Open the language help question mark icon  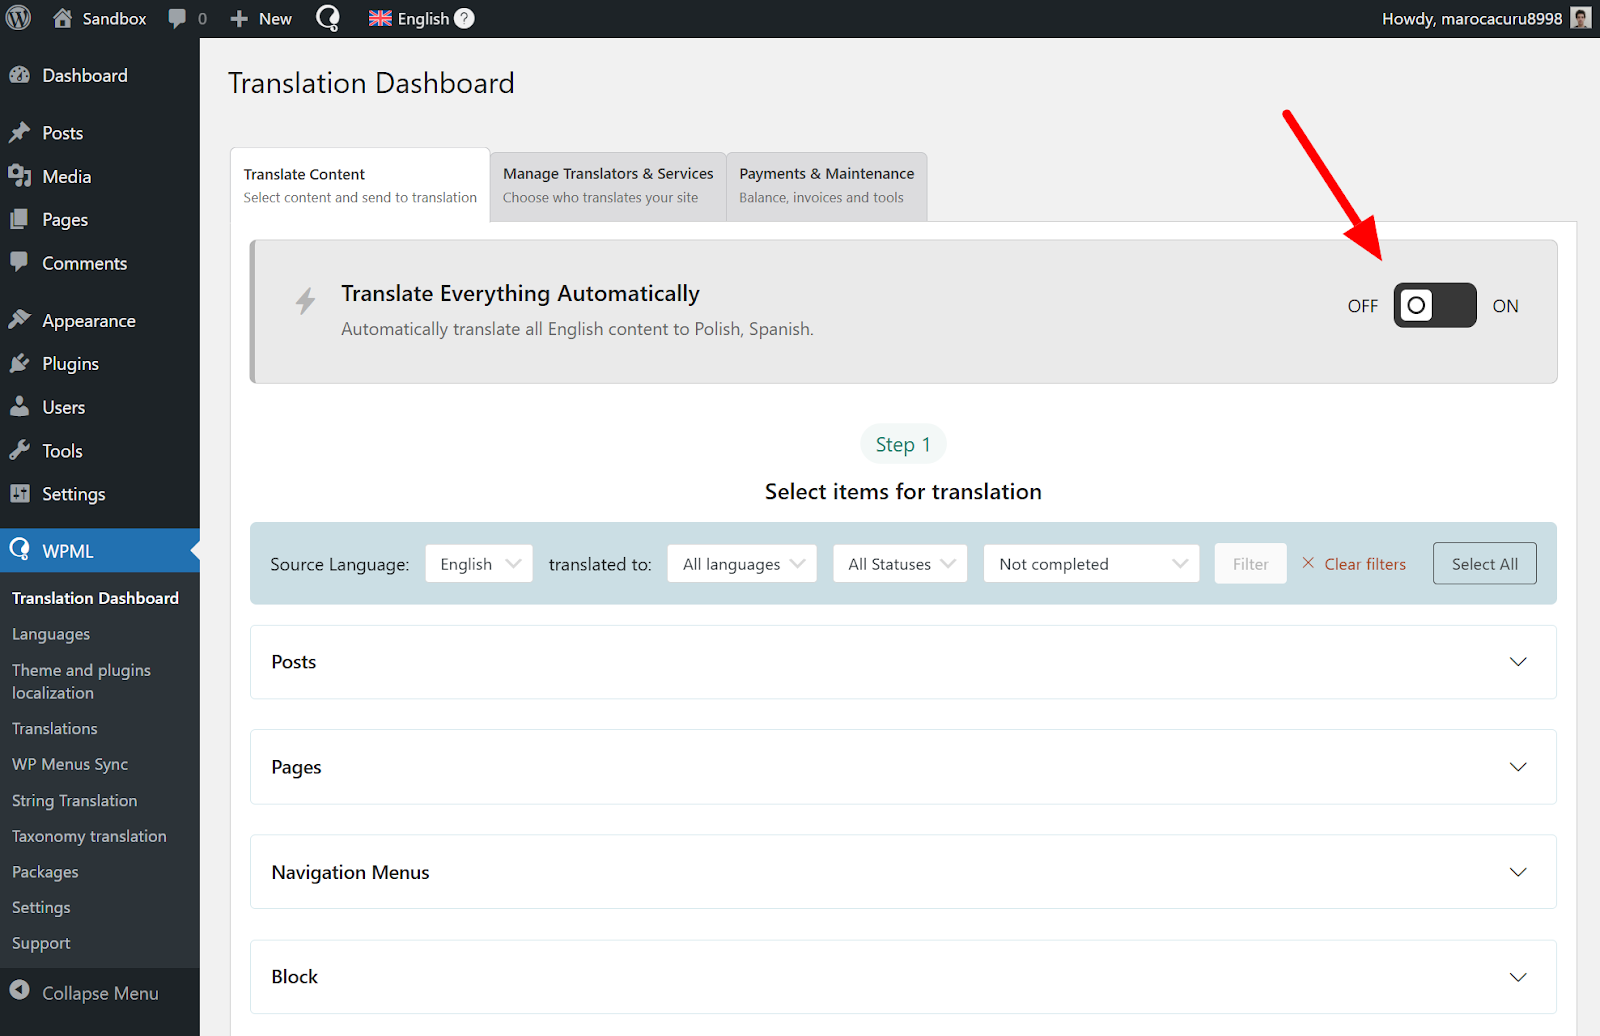click(464, 18)
